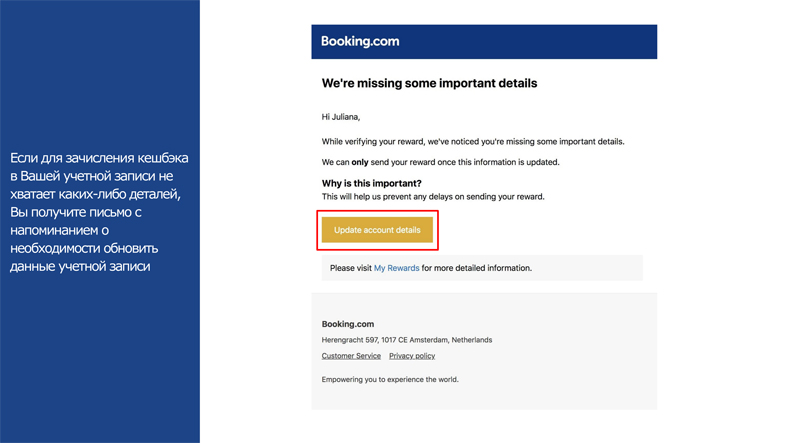Click the words Please visit in info box
This screenshot has height=443, width=788.
pos(351,268)
